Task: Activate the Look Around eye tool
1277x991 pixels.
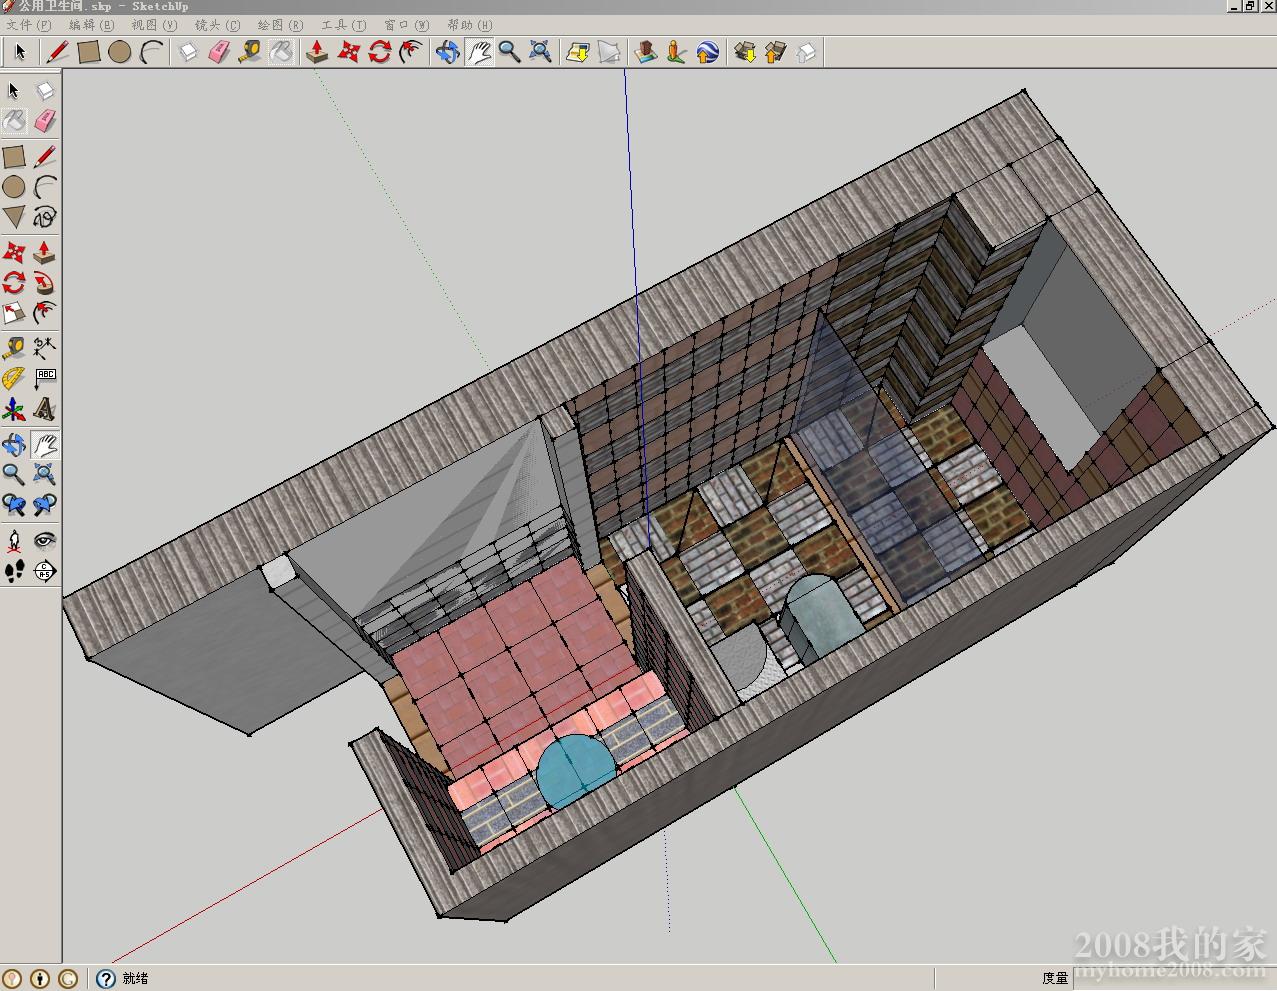Action: [x=44, y=541]
